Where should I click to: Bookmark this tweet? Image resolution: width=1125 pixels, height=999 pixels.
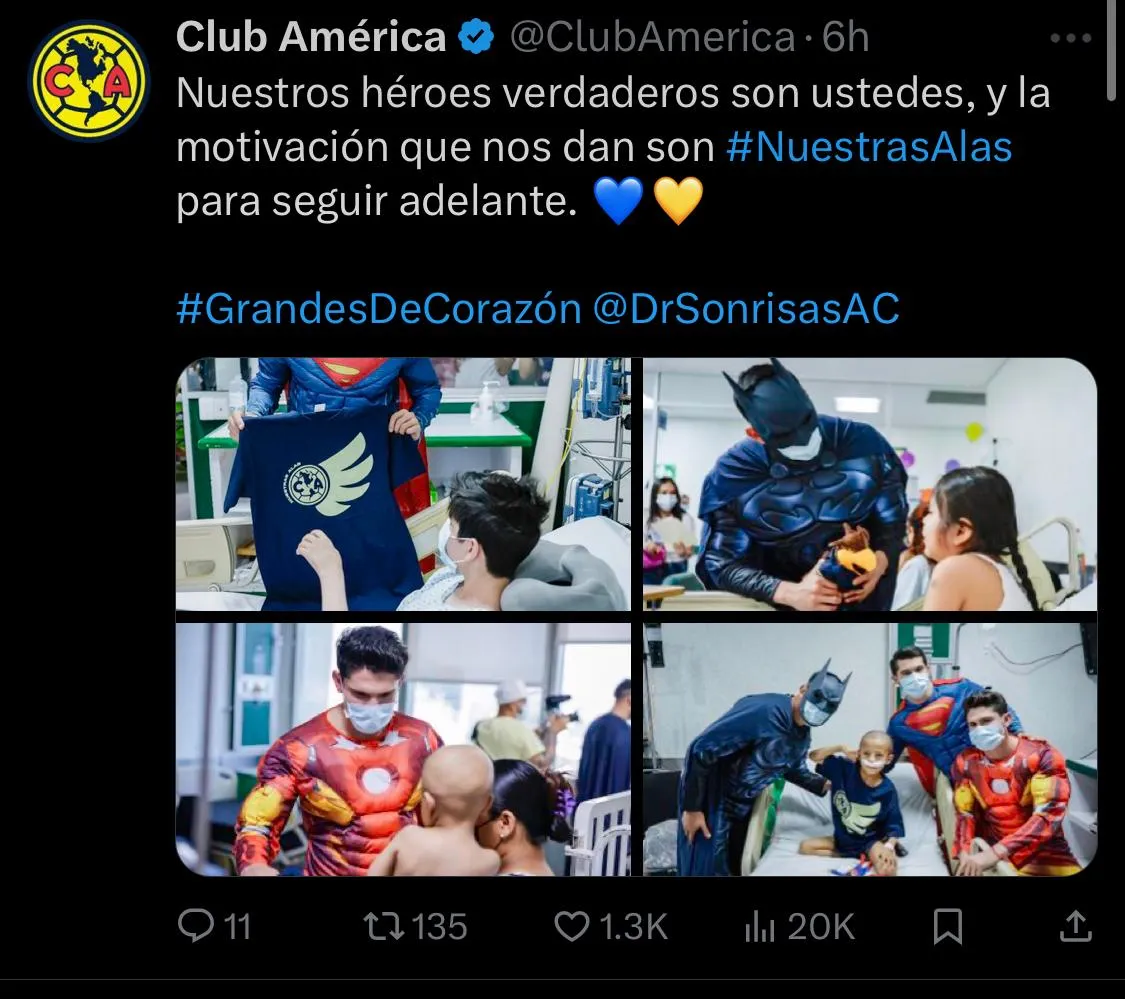tap(947, 926)
